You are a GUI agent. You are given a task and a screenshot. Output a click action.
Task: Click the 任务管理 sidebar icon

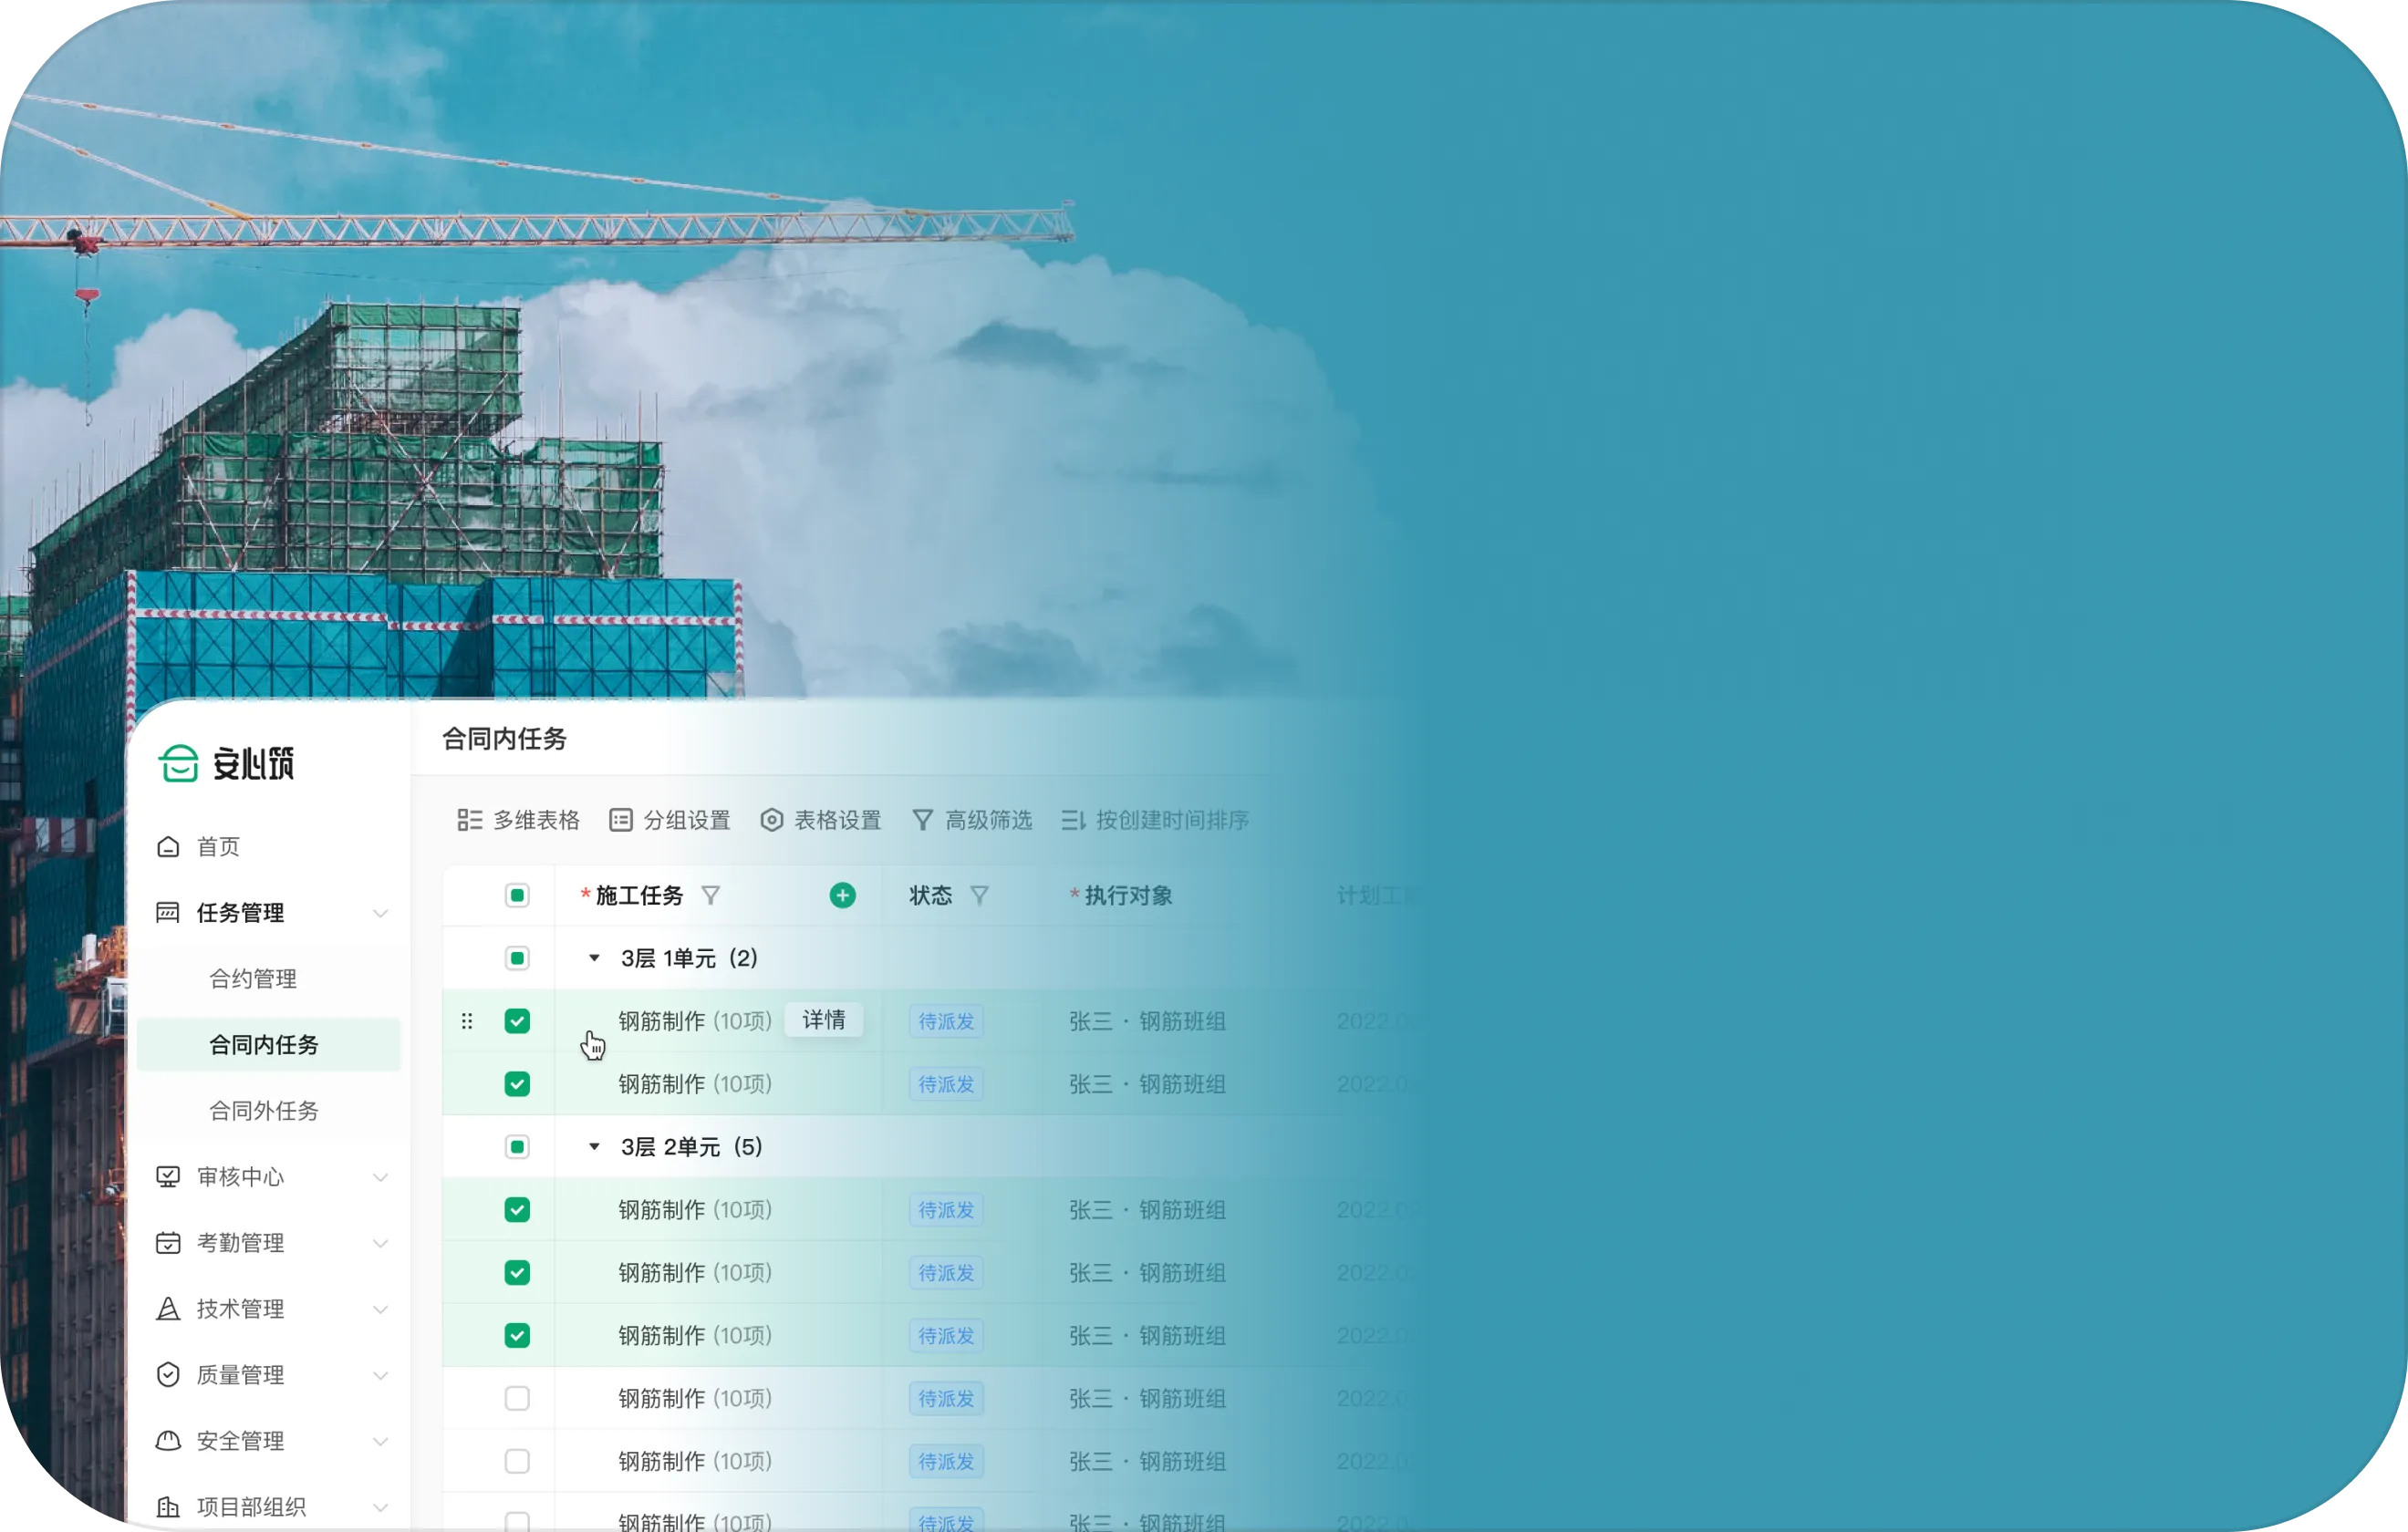coord(168,912)
